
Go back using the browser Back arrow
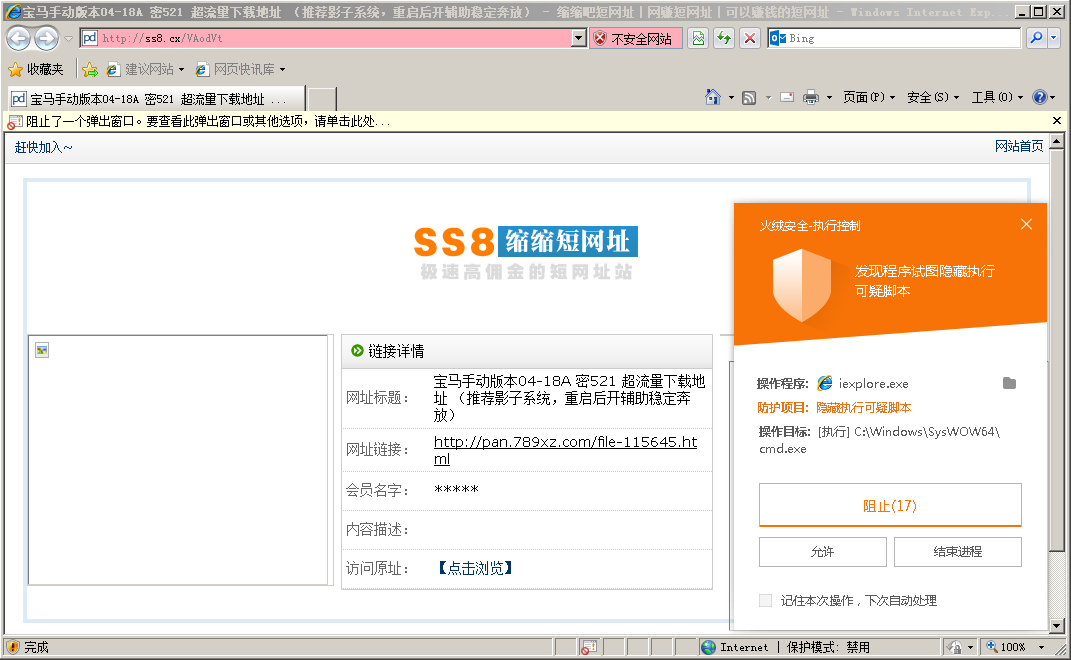click(x=18, y=38)
